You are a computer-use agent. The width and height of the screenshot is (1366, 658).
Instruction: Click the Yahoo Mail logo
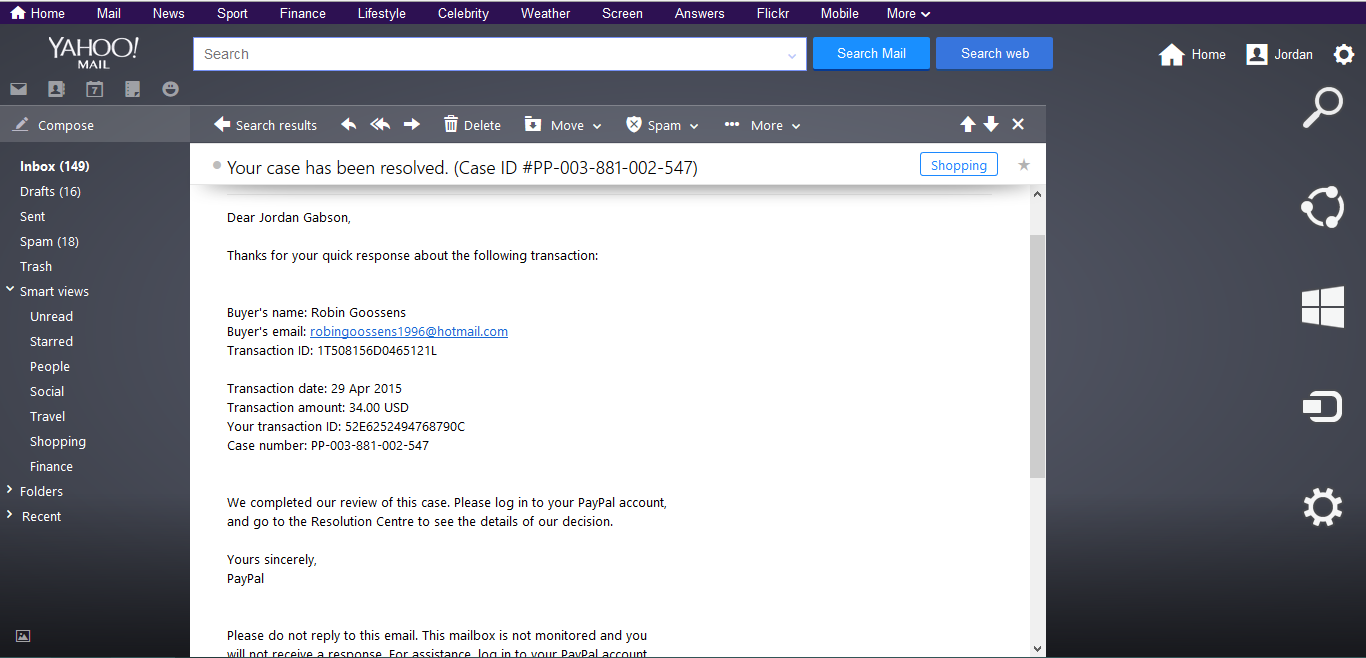click(93, 53)
